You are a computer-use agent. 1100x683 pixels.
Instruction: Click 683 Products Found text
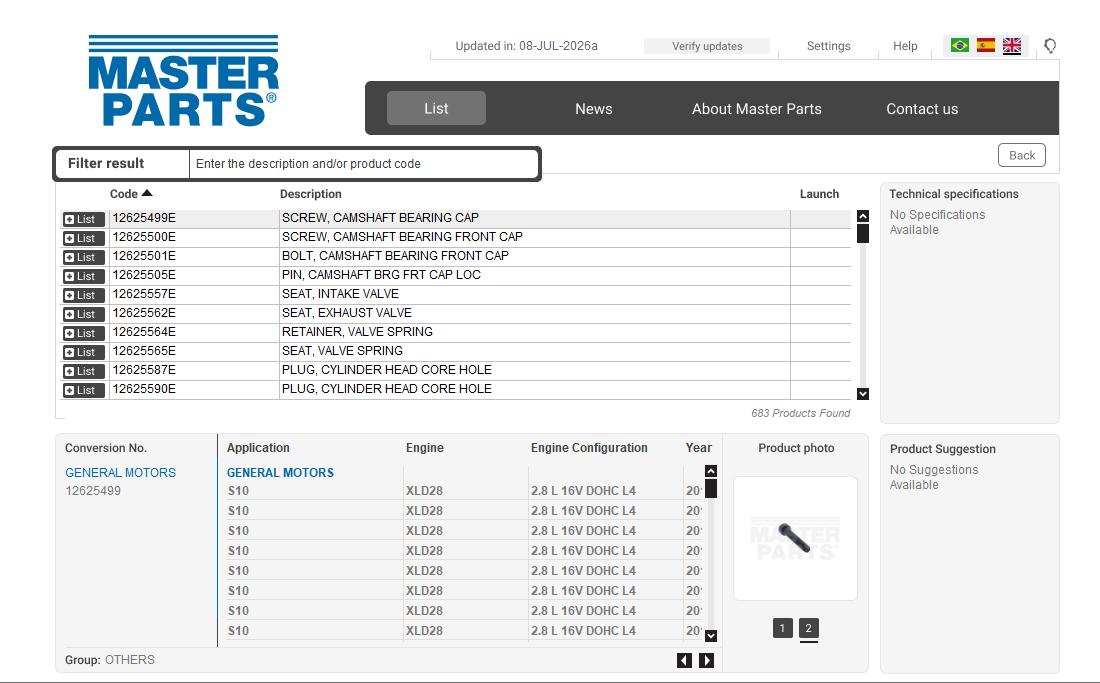click(x=800, y=413)
